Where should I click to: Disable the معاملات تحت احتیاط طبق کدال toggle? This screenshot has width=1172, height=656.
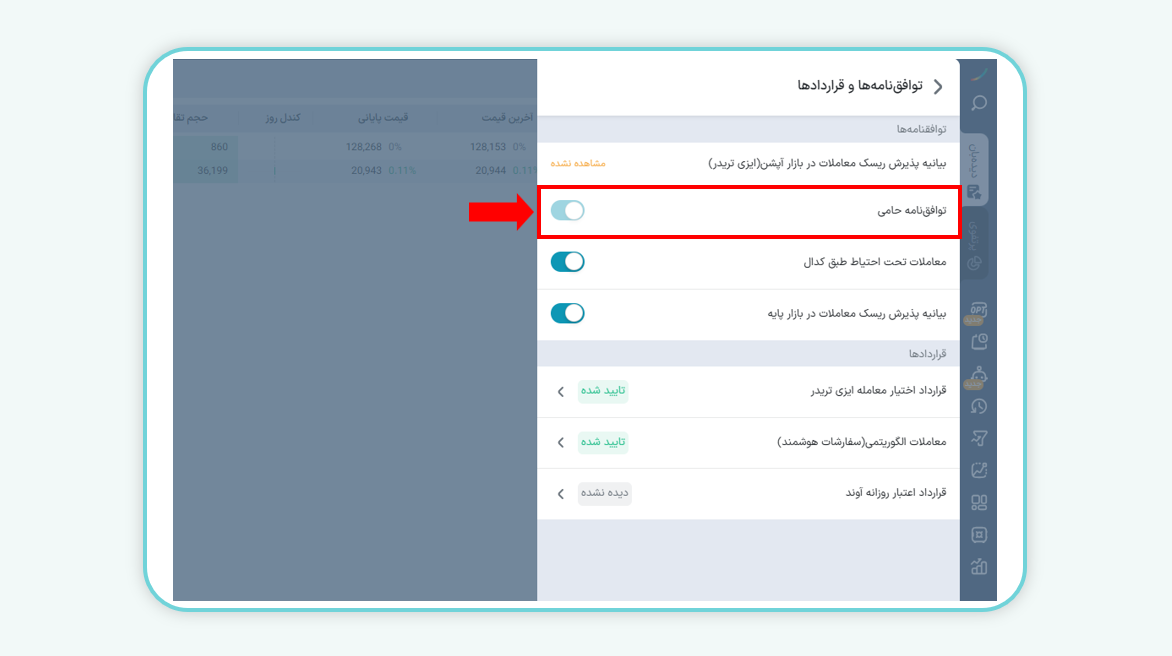pyautogui.click(x=567, y=261)
